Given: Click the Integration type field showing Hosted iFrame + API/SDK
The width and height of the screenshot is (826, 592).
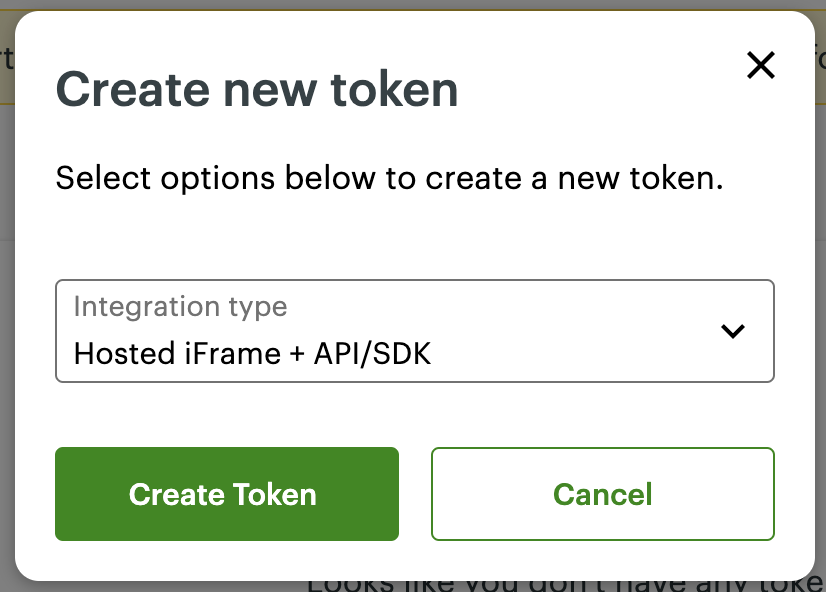Looking at the screenshot, I should [413, 331].
